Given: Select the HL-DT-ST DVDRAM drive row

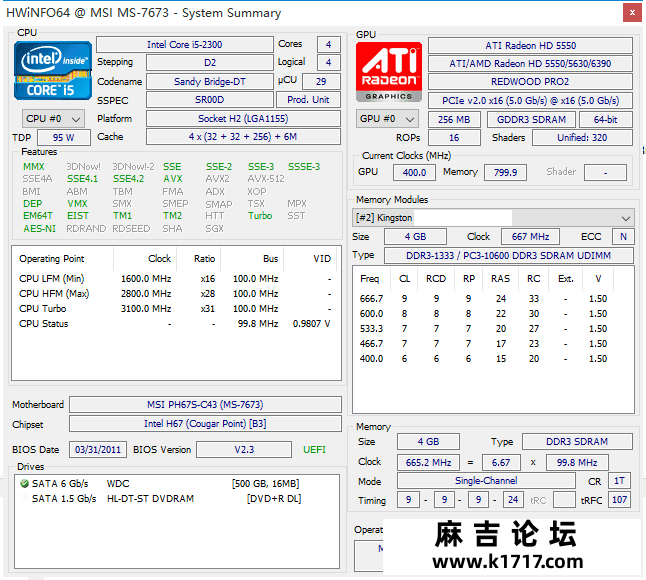Looking at the screenshot, I should [177, 499].
